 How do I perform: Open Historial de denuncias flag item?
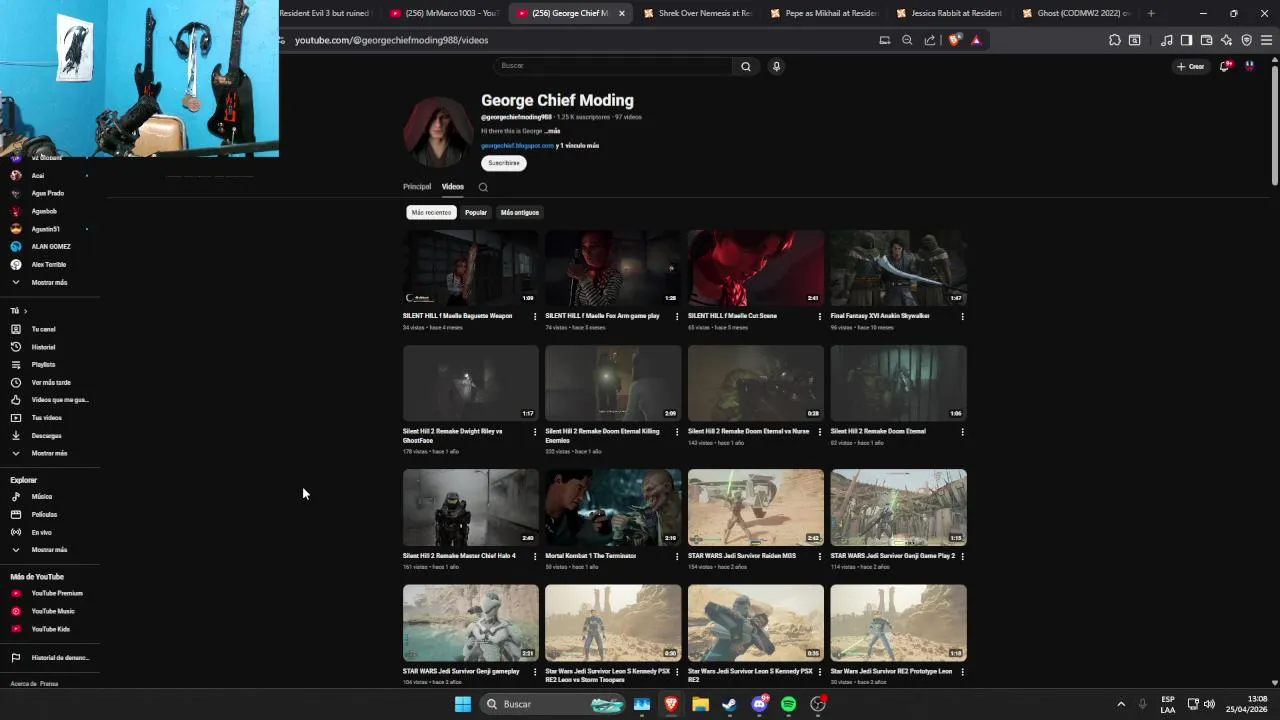52,658
